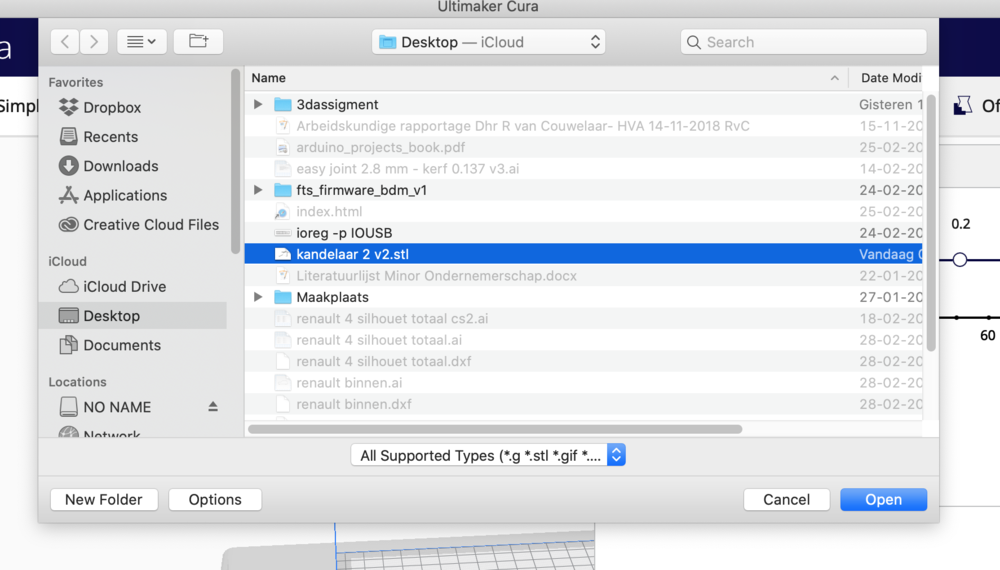
Task: Go forward with the right chevron button
Action: 94,42
